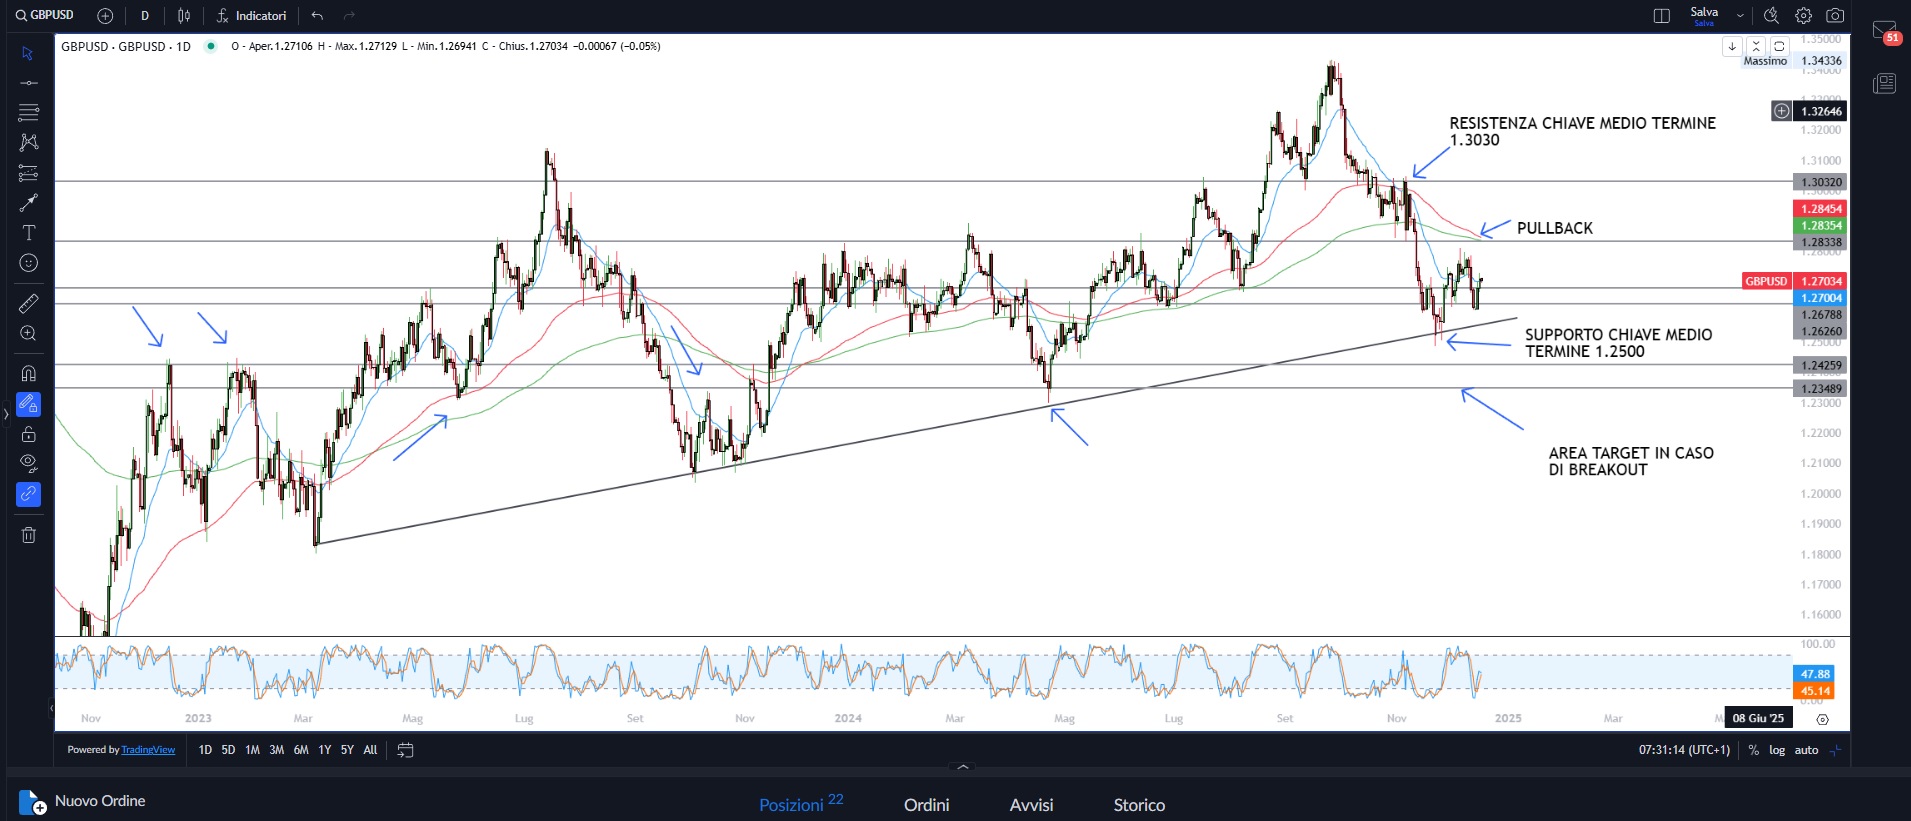Activate the zoom-in magnifier tool
This screenshot has height=821, width=1911.
[28, 334]
